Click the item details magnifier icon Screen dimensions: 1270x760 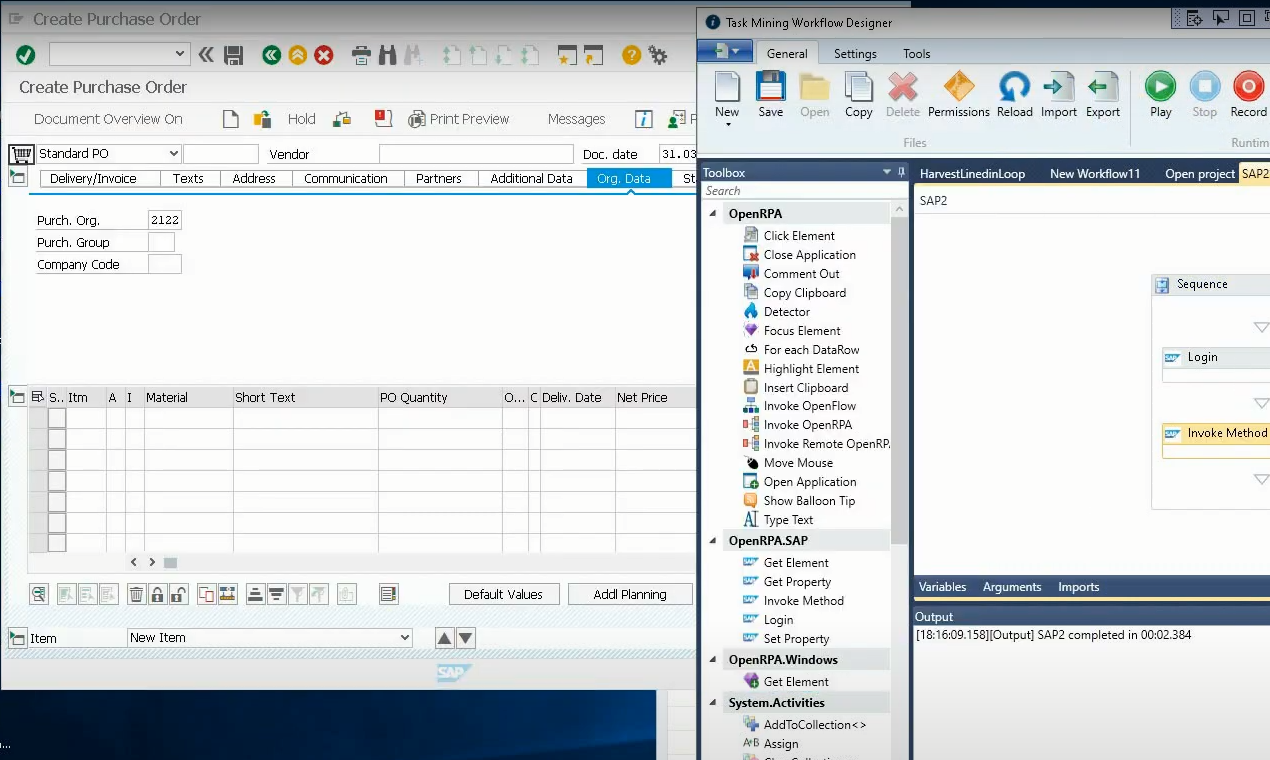click(x=38, y=594)
